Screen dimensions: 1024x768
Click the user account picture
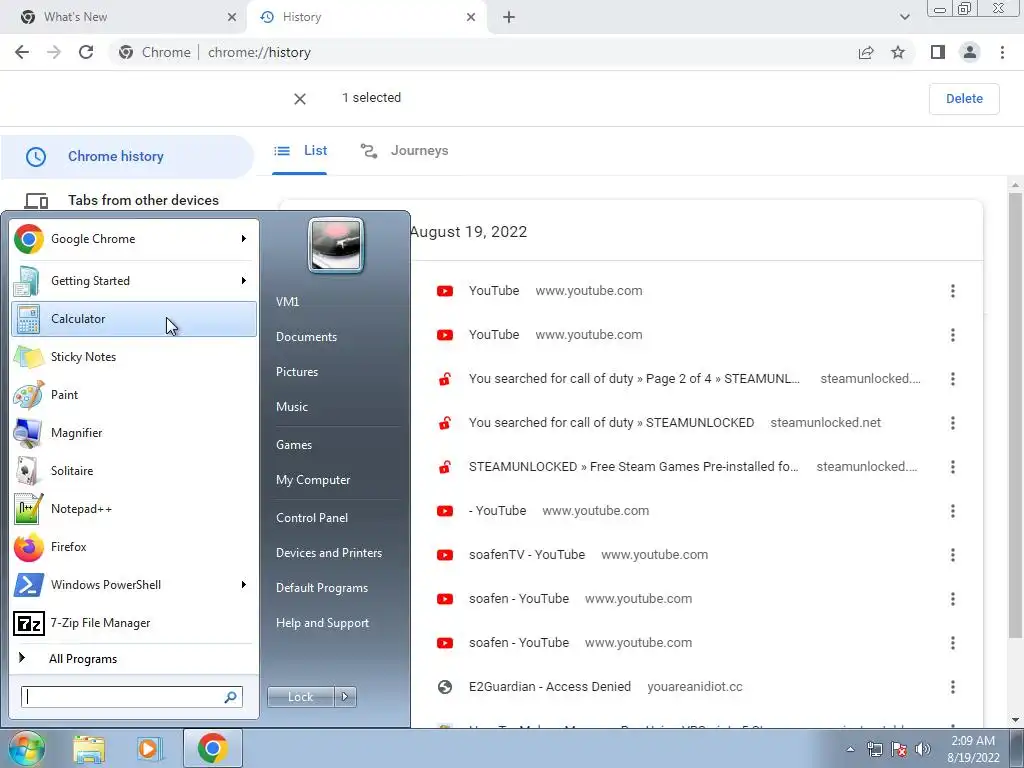pyautogui.click(x=336, y=245)
